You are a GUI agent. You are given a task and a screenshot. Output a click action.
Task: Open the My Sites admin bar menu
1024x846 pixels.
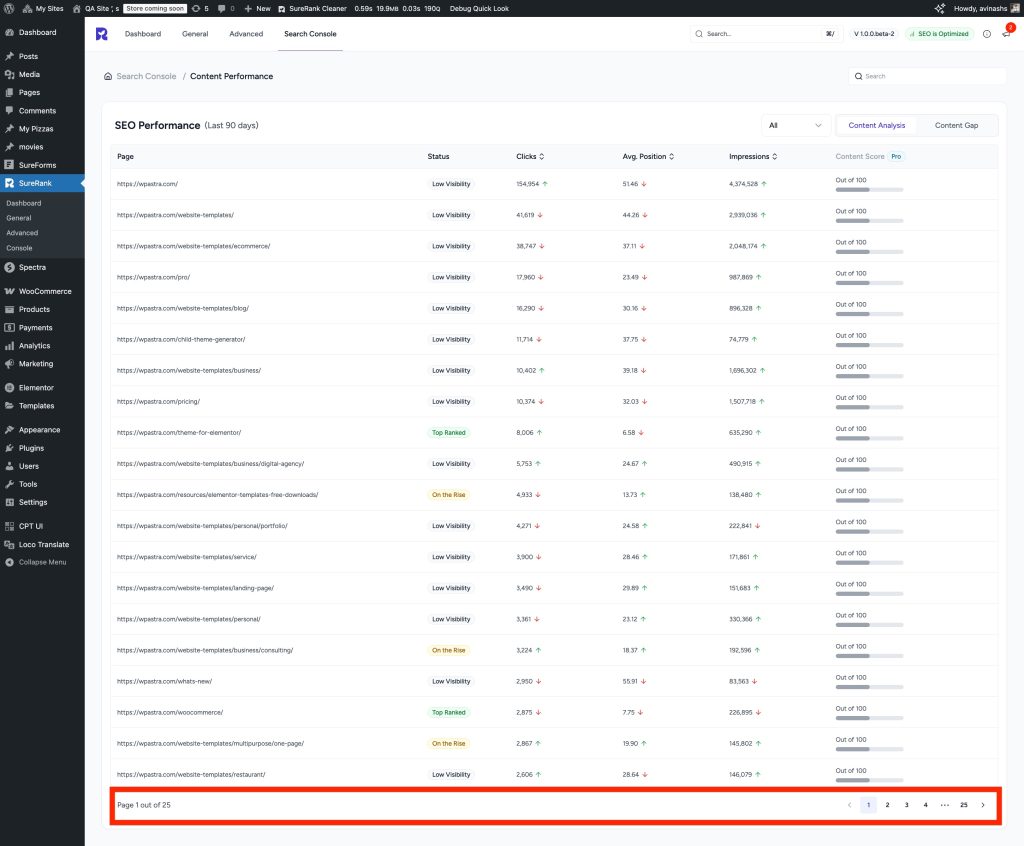coord(43,8)
